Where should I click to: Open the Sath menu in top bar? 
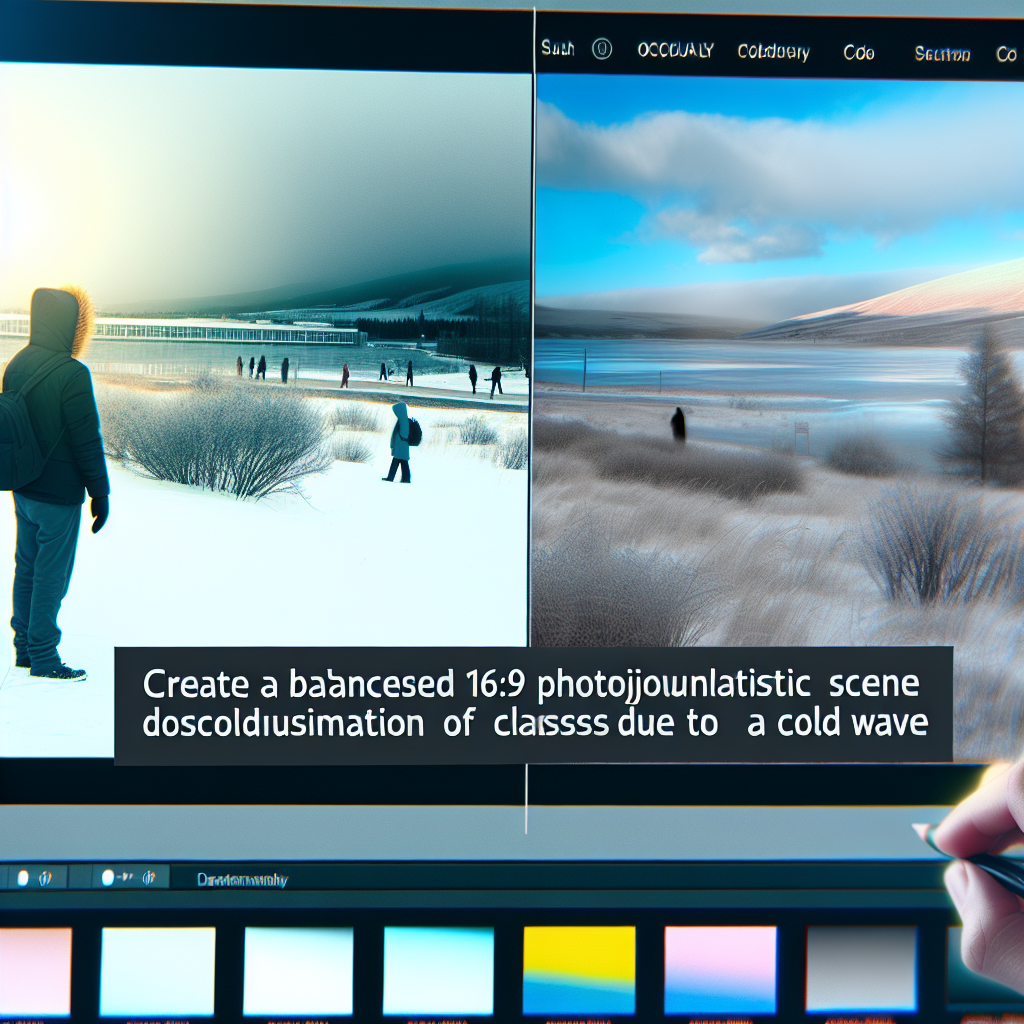[557, 49]
